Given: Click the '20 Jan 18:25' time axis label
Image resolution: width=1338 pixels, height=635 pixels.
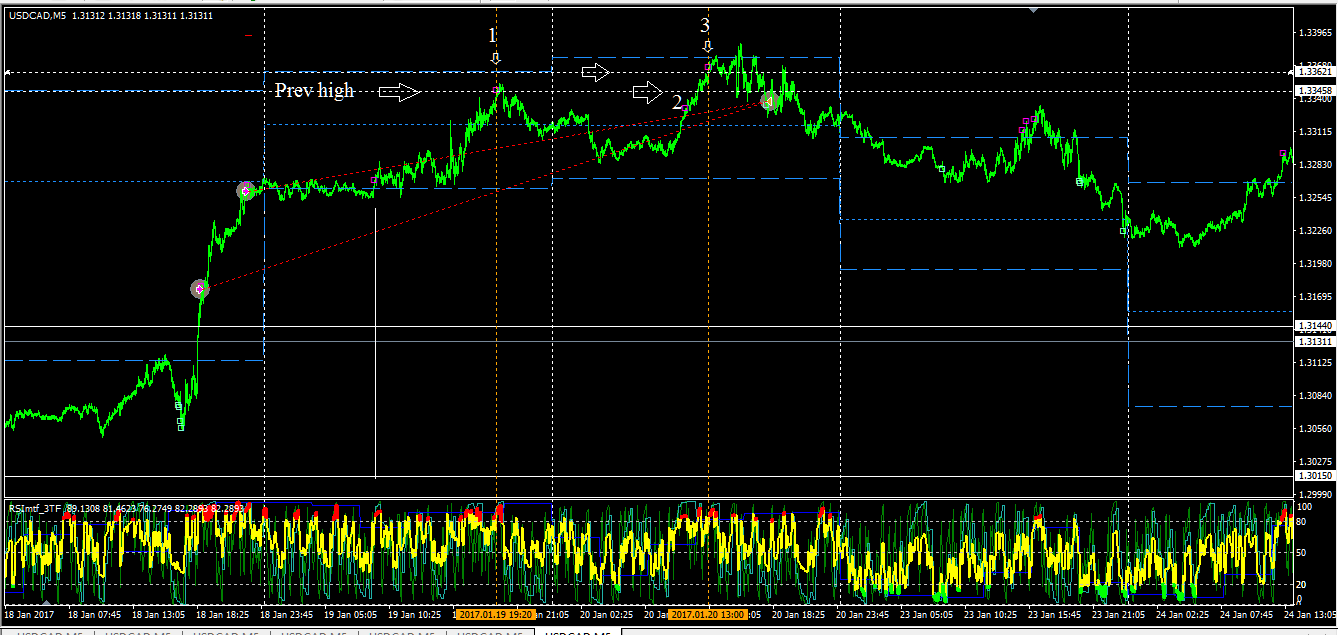Looking at the screenshot, I should (x=800, y=614).
